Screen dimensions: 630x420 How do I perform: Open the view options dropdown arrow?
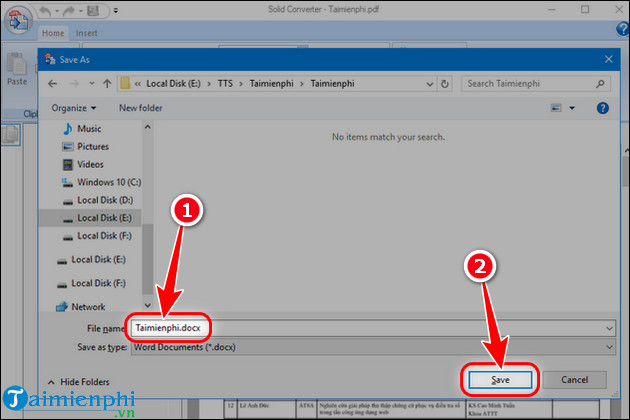click(572, 108)
